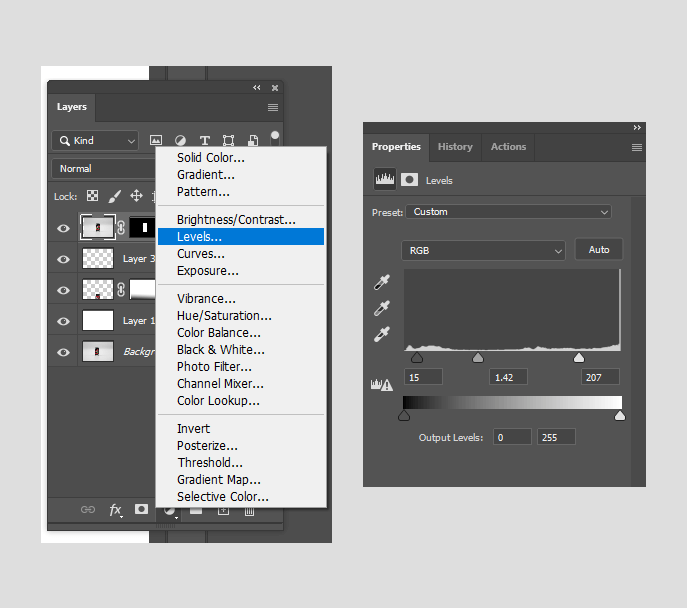Select the Layers tab
Screen dimensions: 687x608
click(72, 107)
